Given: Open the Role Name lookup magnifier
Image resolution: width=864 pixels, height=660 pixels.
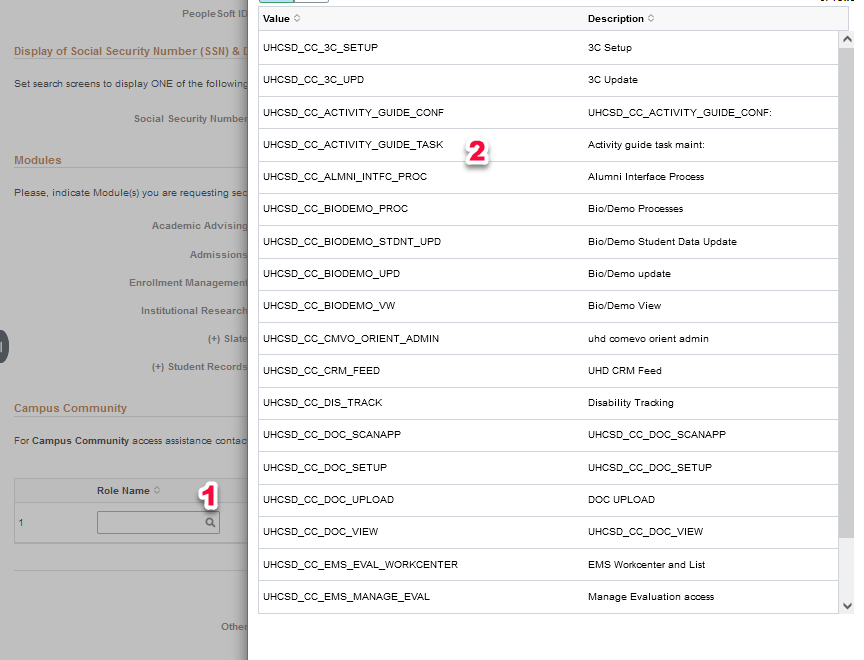Looking at the screenshot, I should tap(210, 522).
